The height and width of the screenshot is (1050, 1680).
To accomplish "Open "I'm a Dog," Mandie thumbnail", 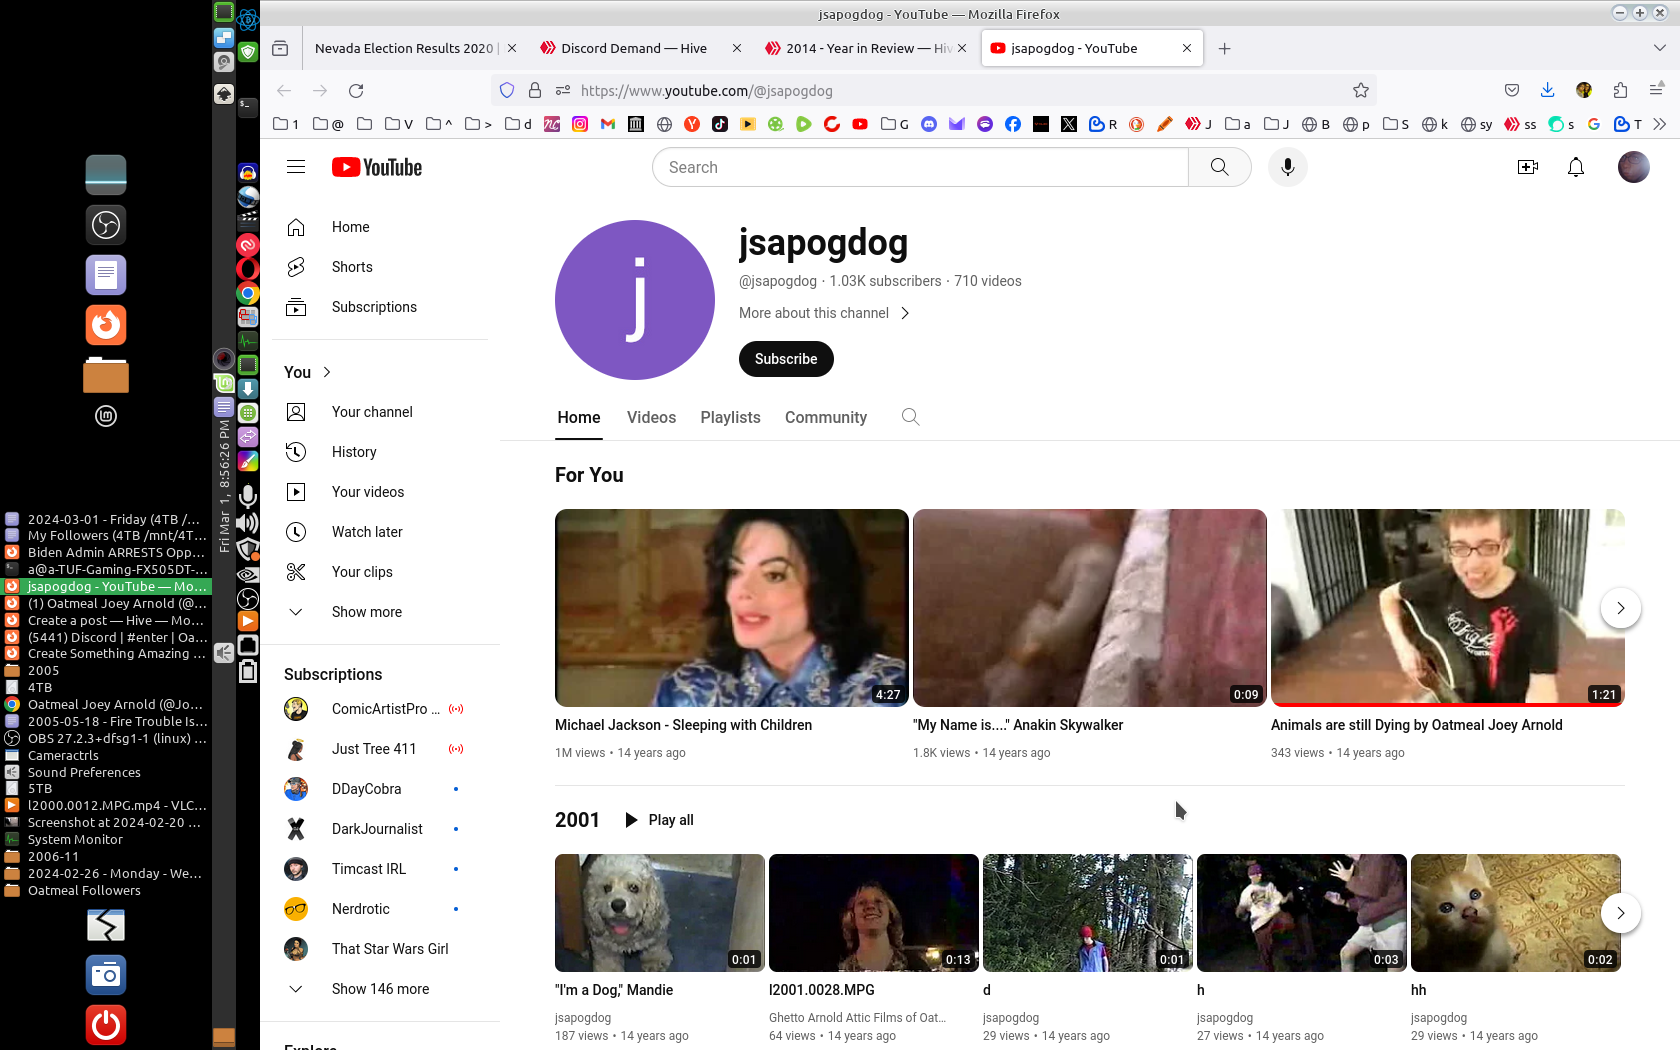I will click(x=660, y=913).
